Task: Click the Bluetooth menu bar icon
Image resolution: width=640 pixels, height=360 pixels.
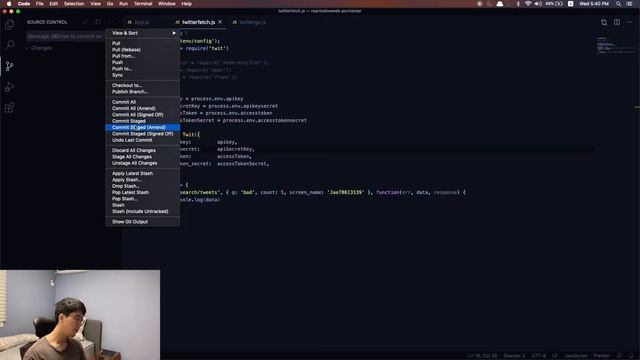Action: pyautogui.click(x=518, y=4)
